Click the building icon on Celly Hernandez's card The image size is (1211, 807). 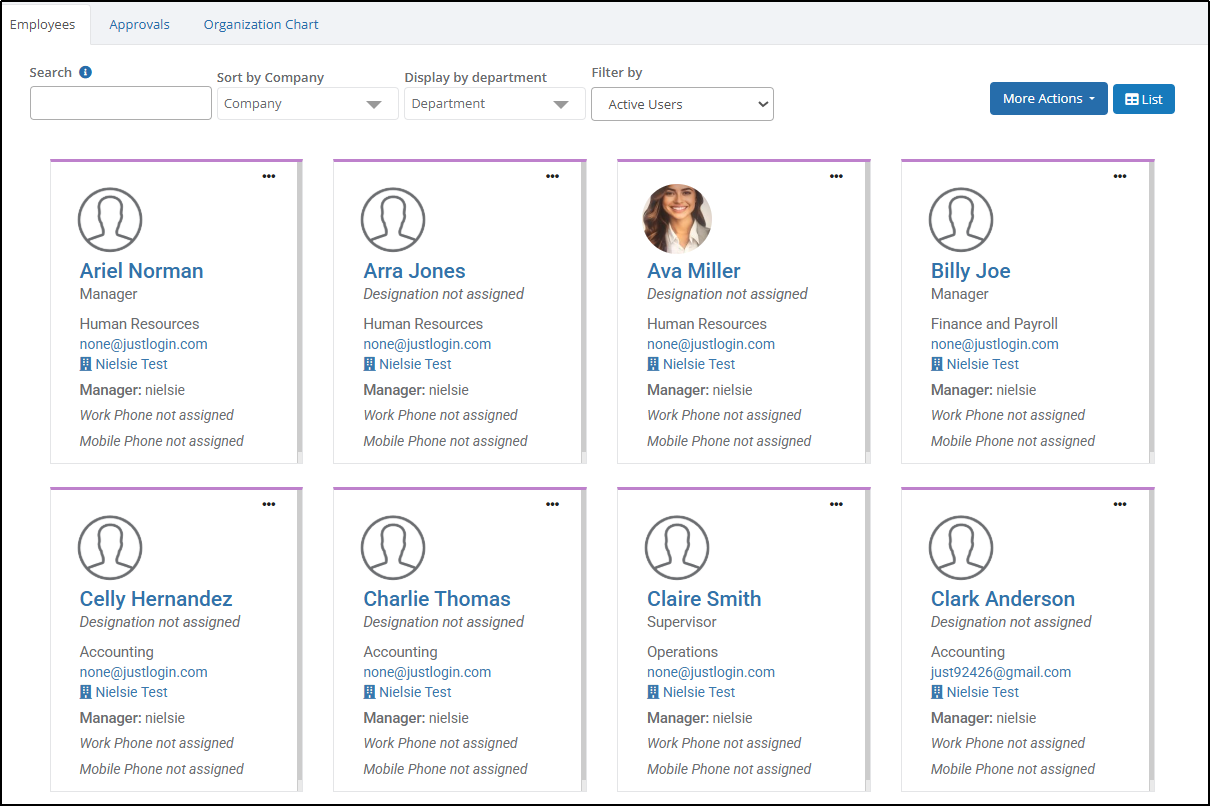[86, 692]
